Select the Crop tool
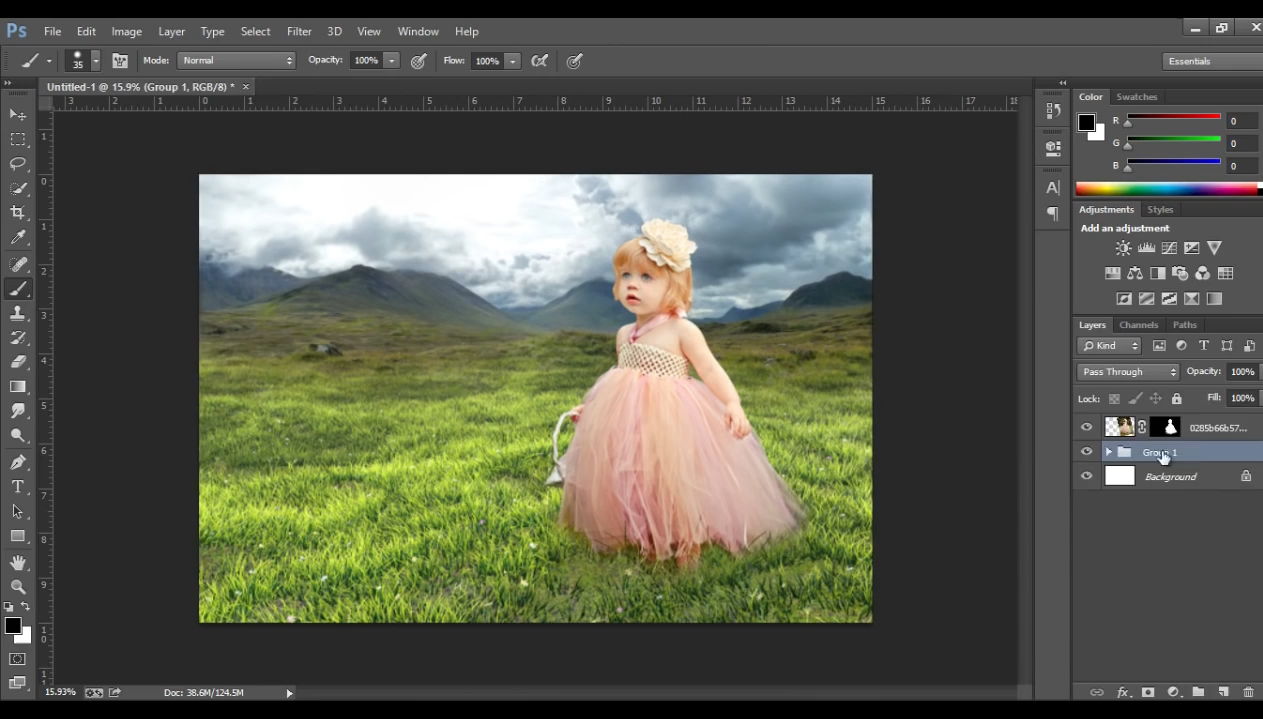1263x719 pixels. [18, 213]
